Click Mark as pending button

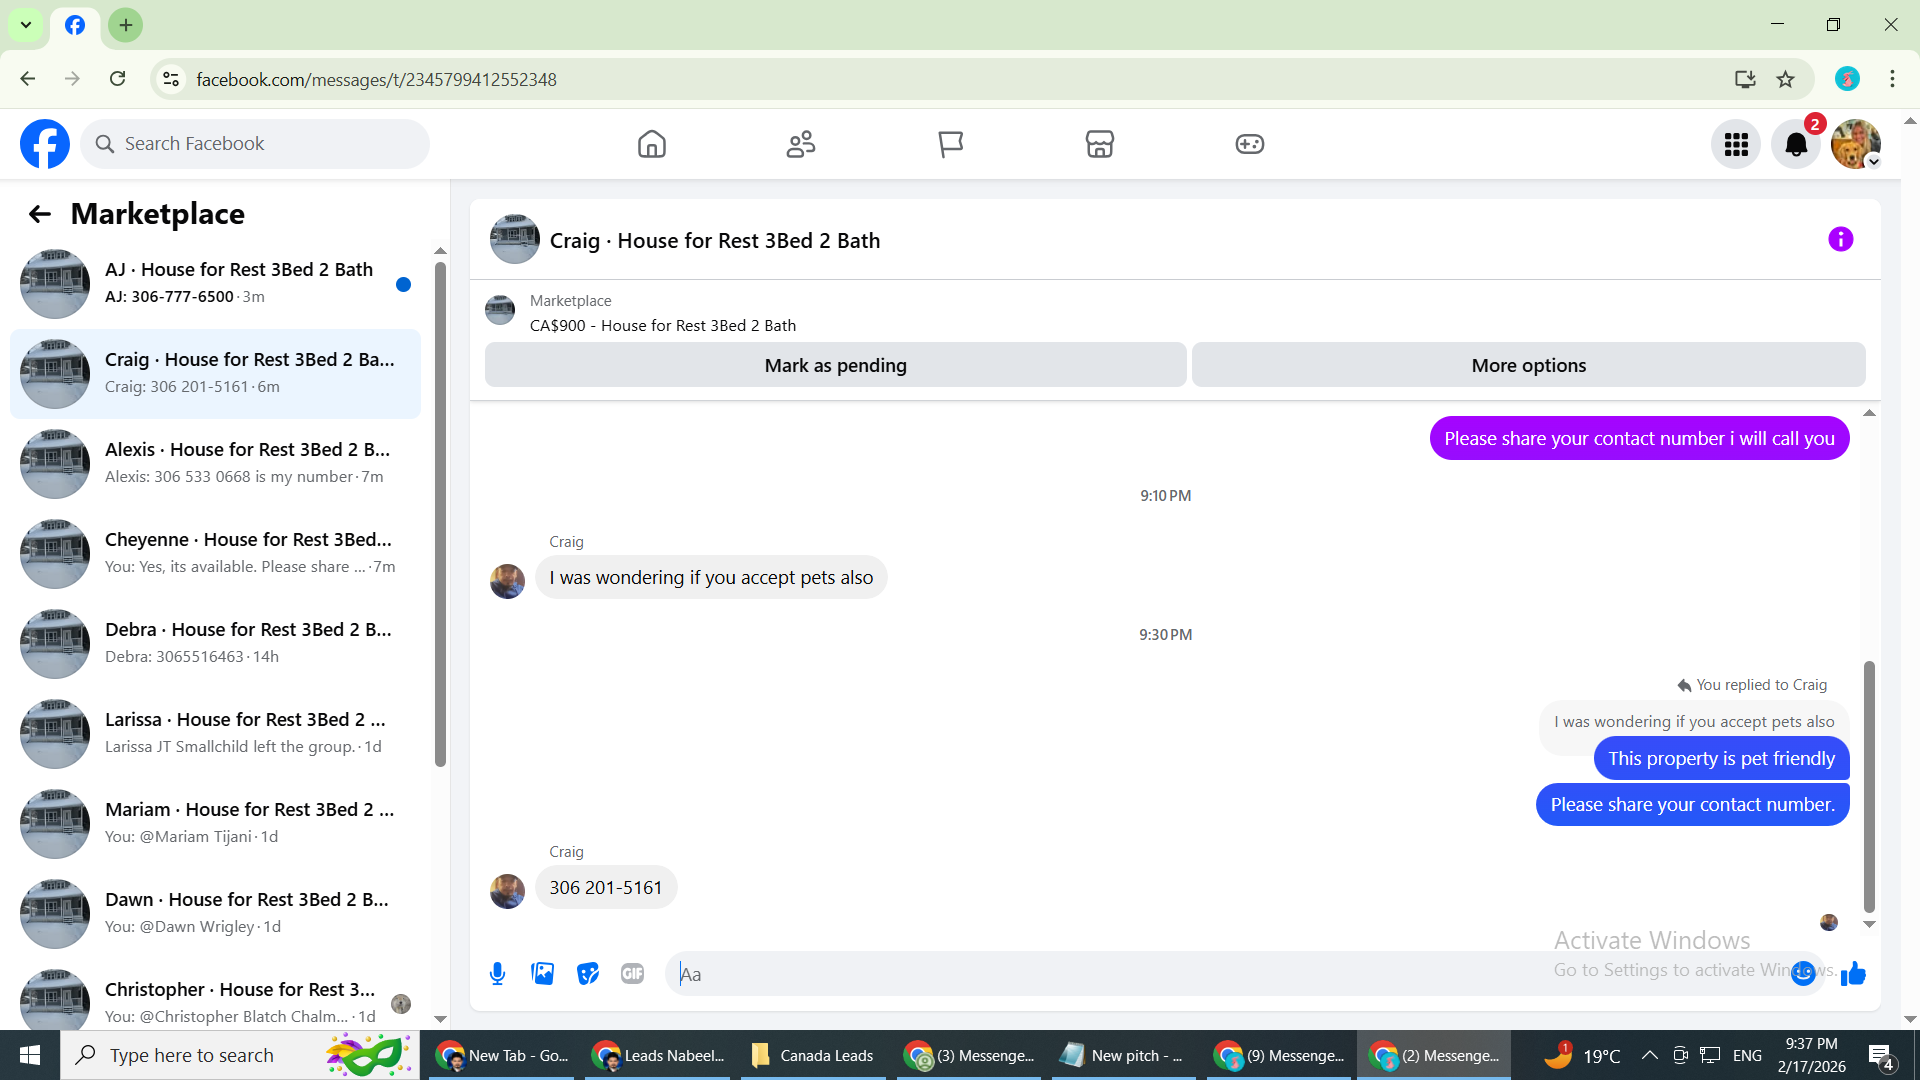click(835, 365)
